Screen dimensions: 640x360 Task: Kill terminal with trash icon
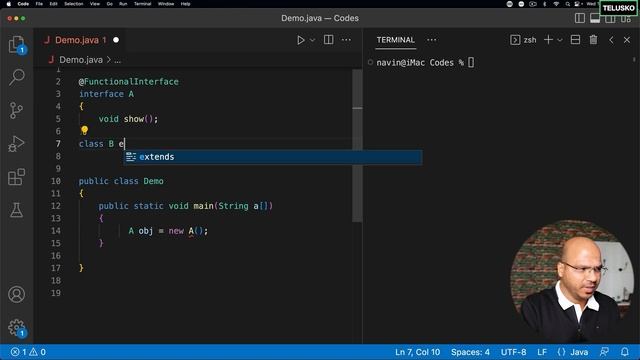coord(593,40)
